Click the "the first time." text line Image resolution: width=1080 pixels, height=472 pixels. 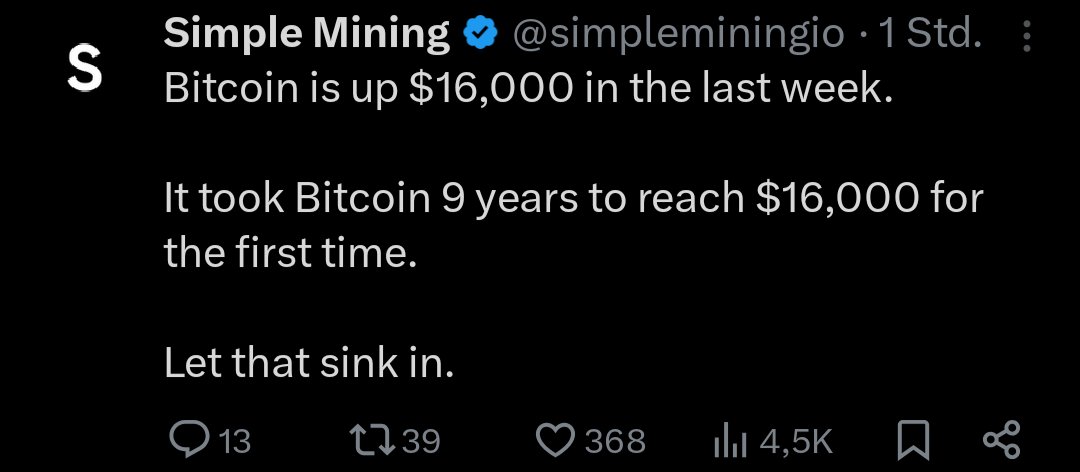(290, 252)
